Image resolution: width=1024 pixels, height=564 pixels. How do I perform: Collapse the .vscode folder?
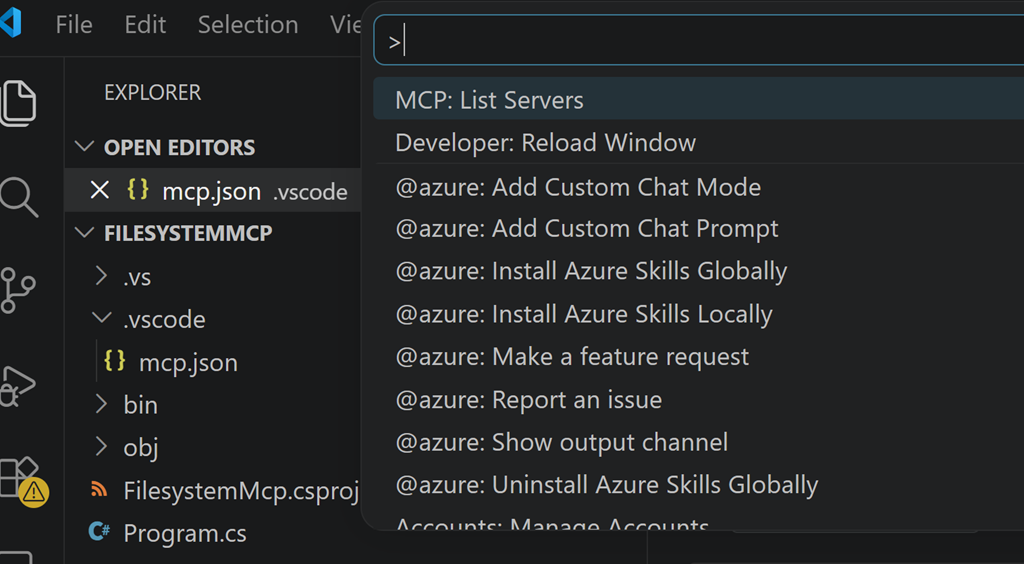pos(101,319)
